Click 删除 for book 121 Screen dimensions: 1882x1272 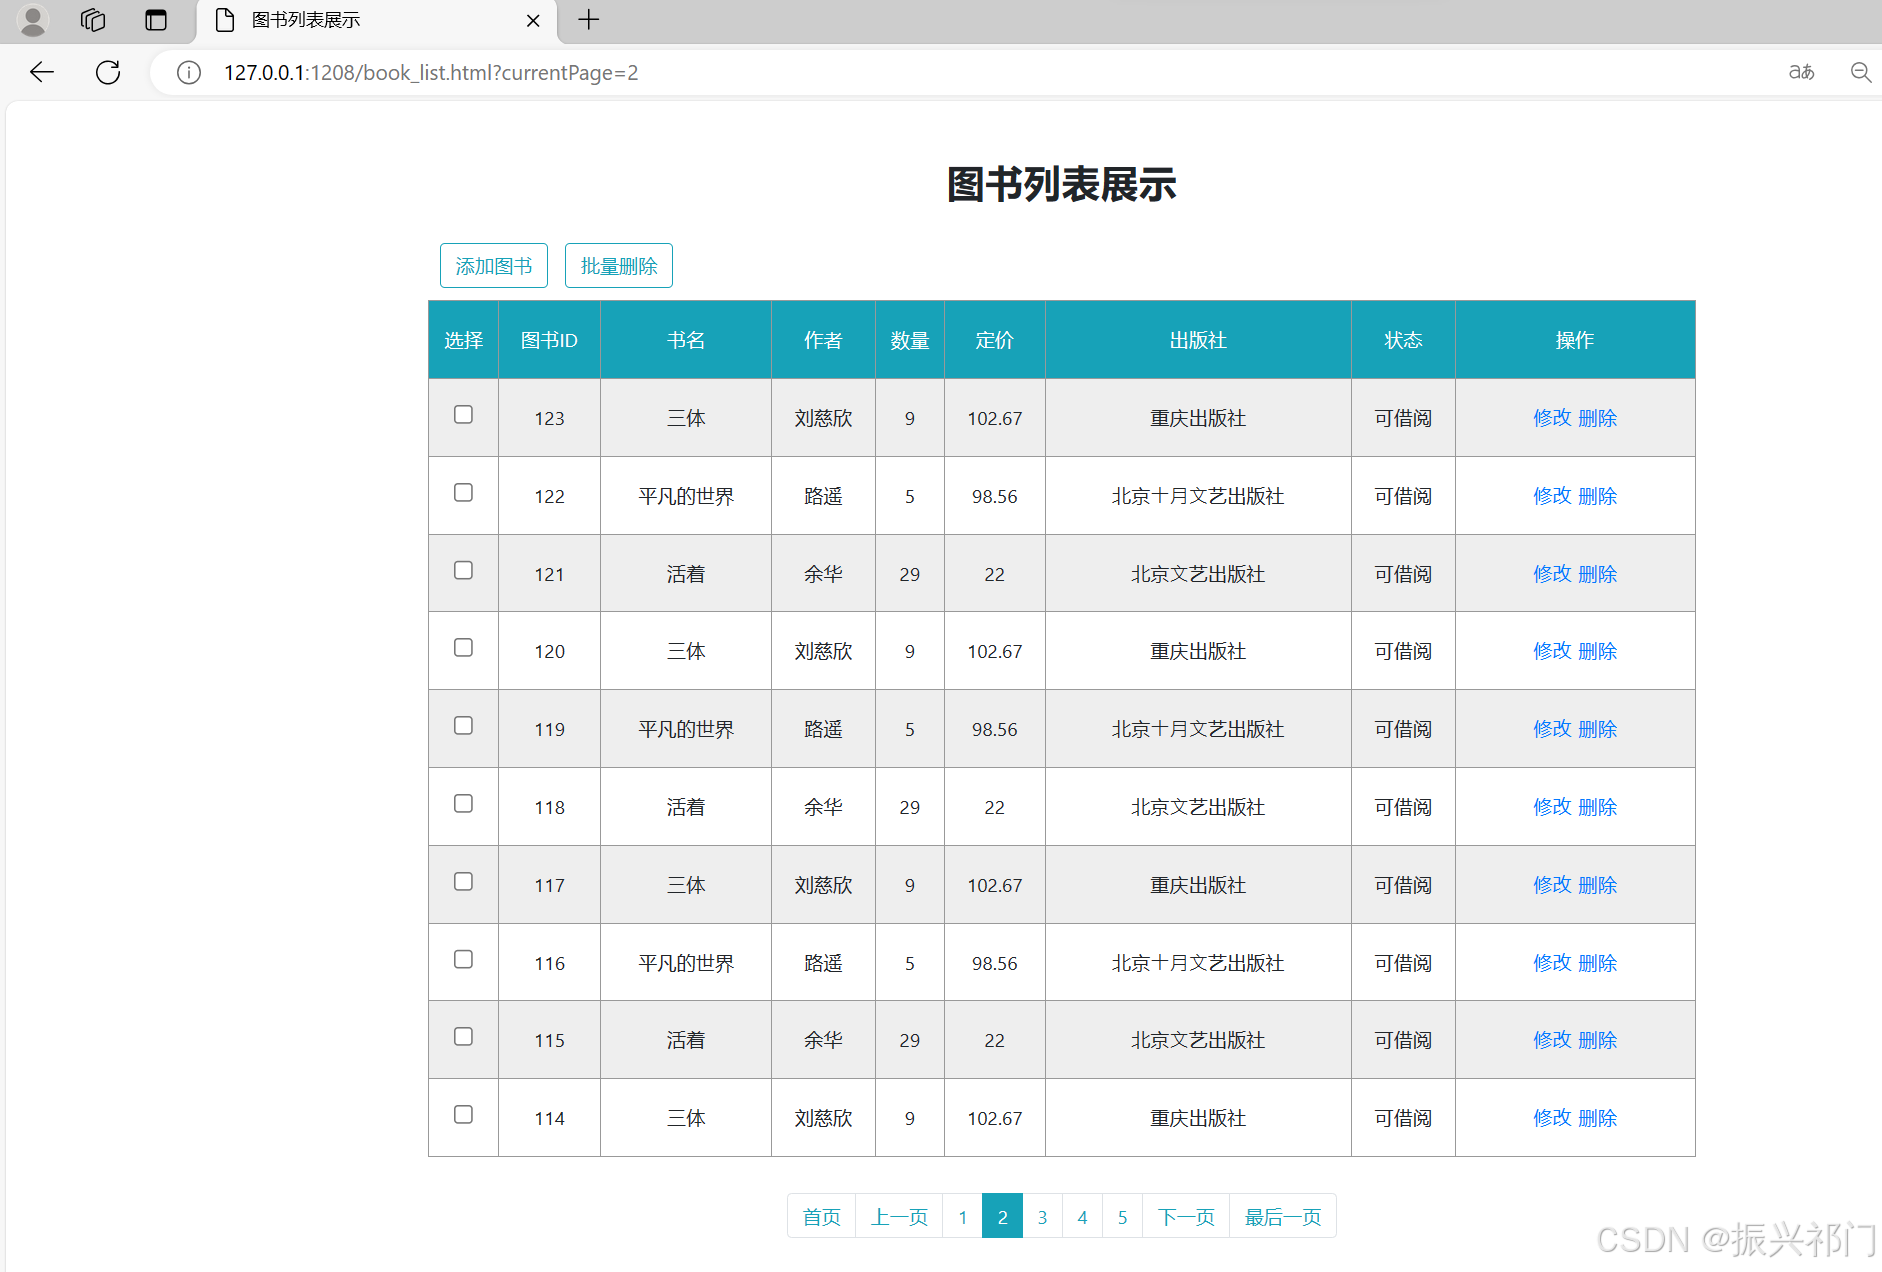[1598, 574]
